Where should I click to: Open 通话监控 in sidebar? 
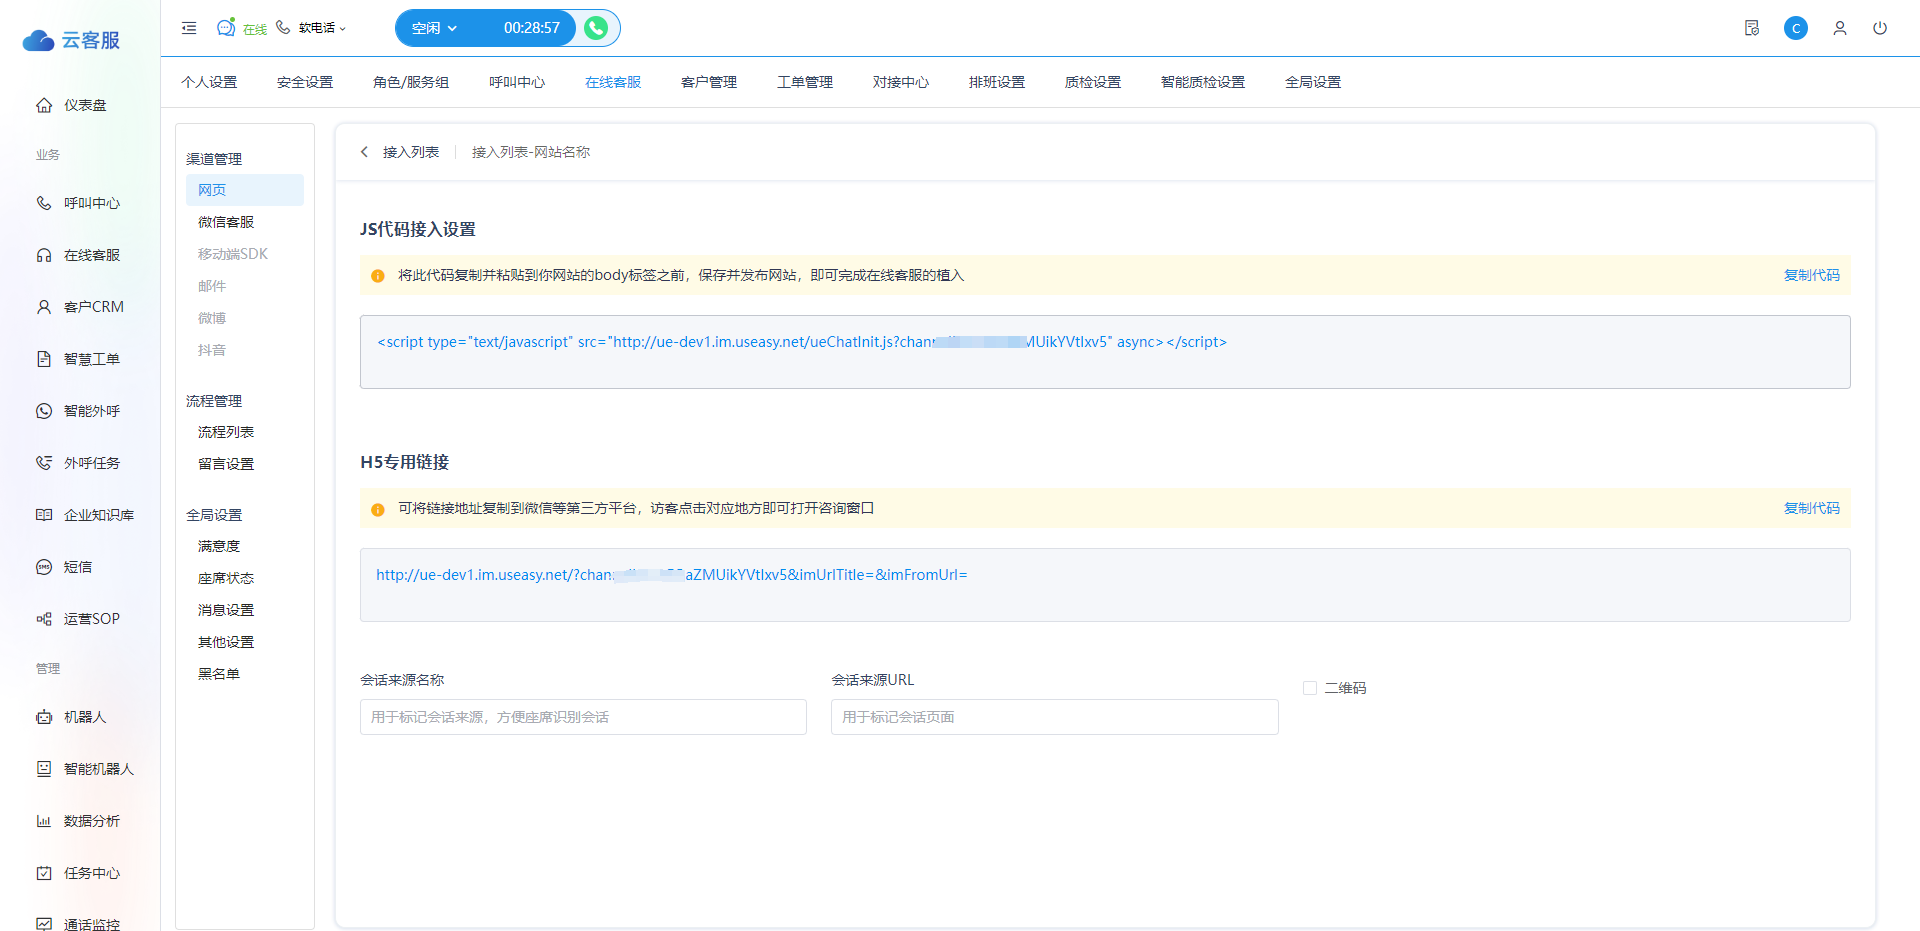[x=80, y=923]
